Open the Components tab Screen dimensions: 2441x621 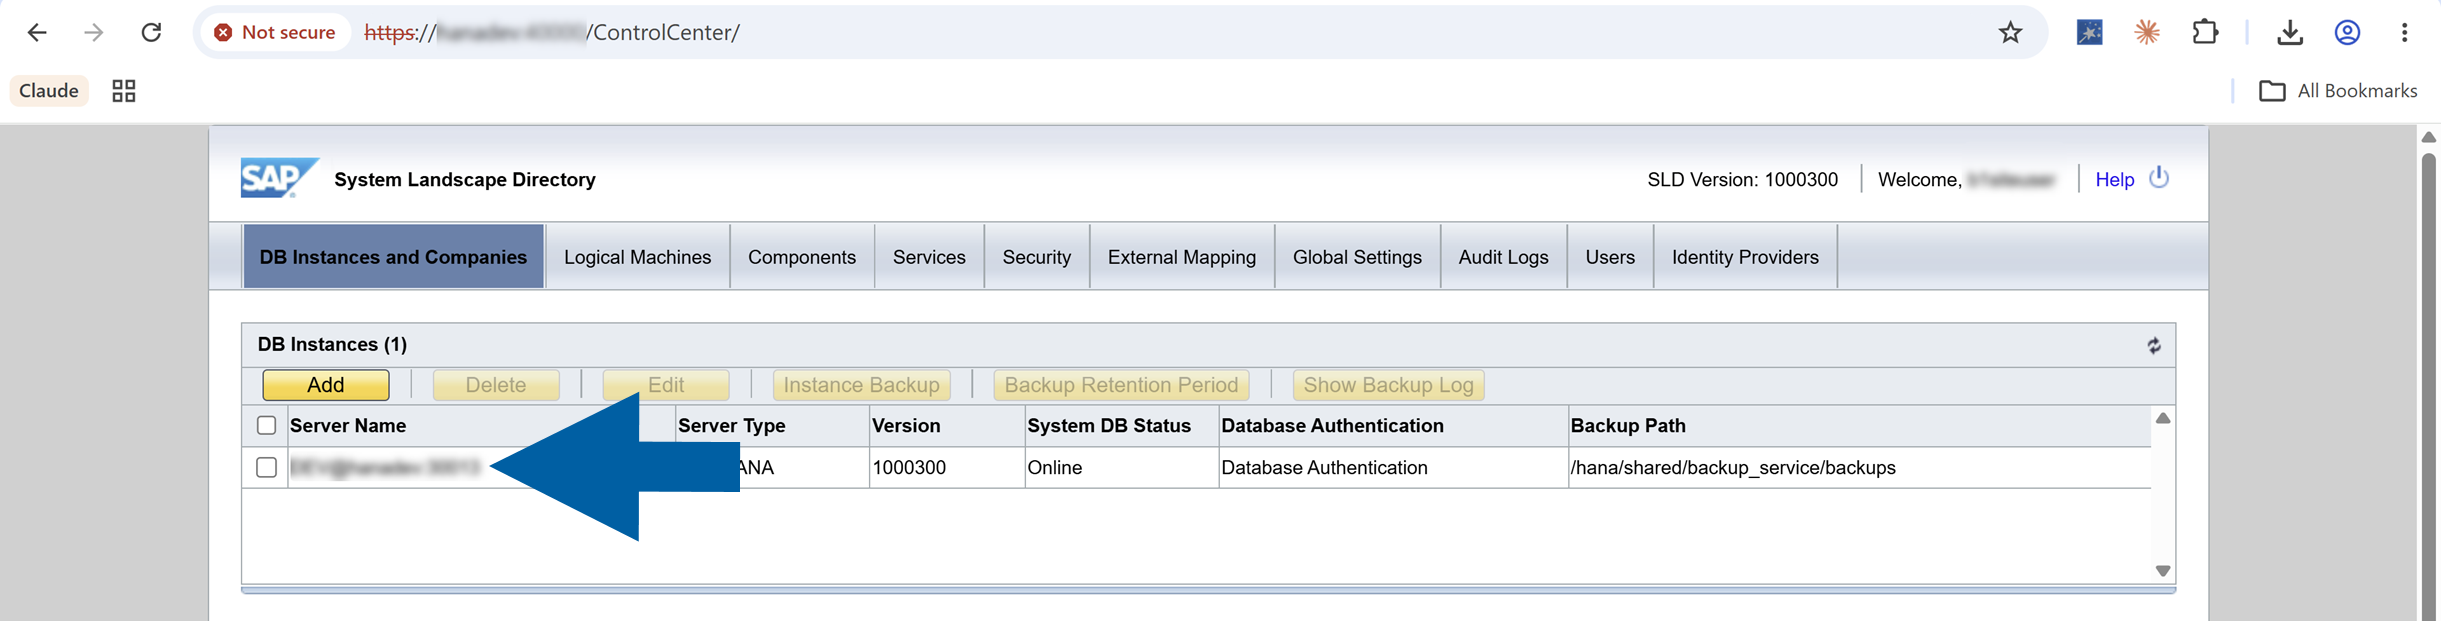tap(802, 257)
